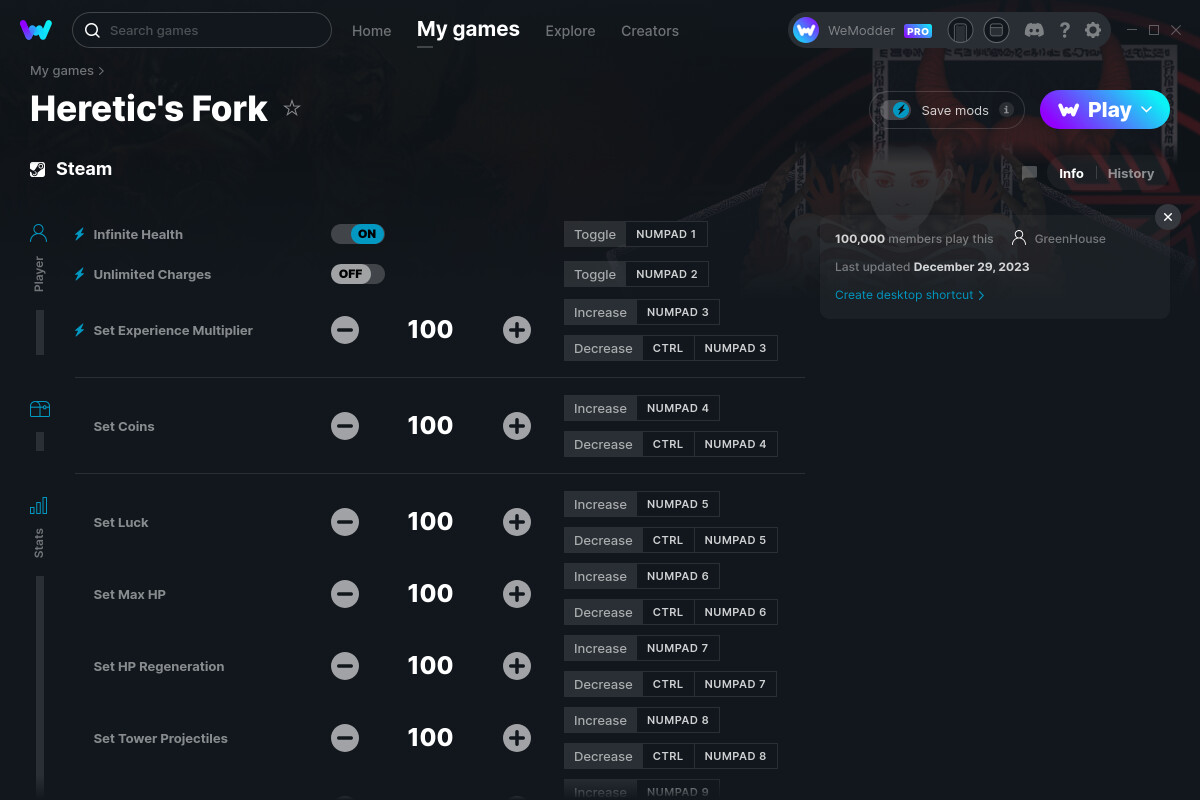Favorite Heretic's Fork using the star icon
The width and height of the screenshot is (1200, 800).
coord(291,108)
